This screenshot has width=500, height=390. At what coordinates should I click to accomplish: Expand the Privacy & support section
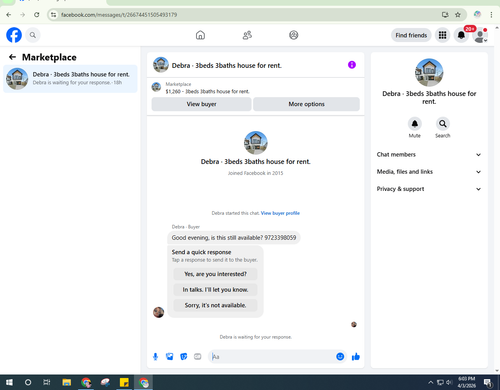click(x=429, y=189)
